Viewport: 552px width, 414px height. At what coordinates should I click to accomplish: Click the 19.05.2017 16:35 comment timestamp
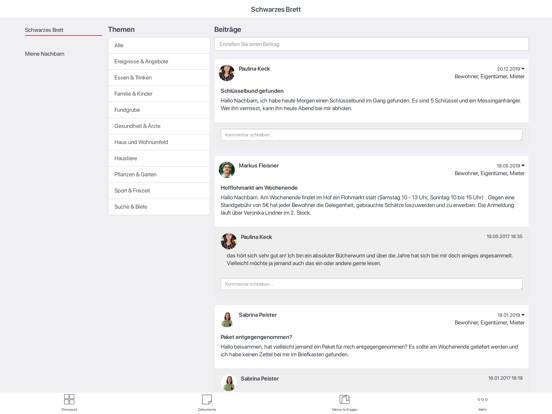504,236
